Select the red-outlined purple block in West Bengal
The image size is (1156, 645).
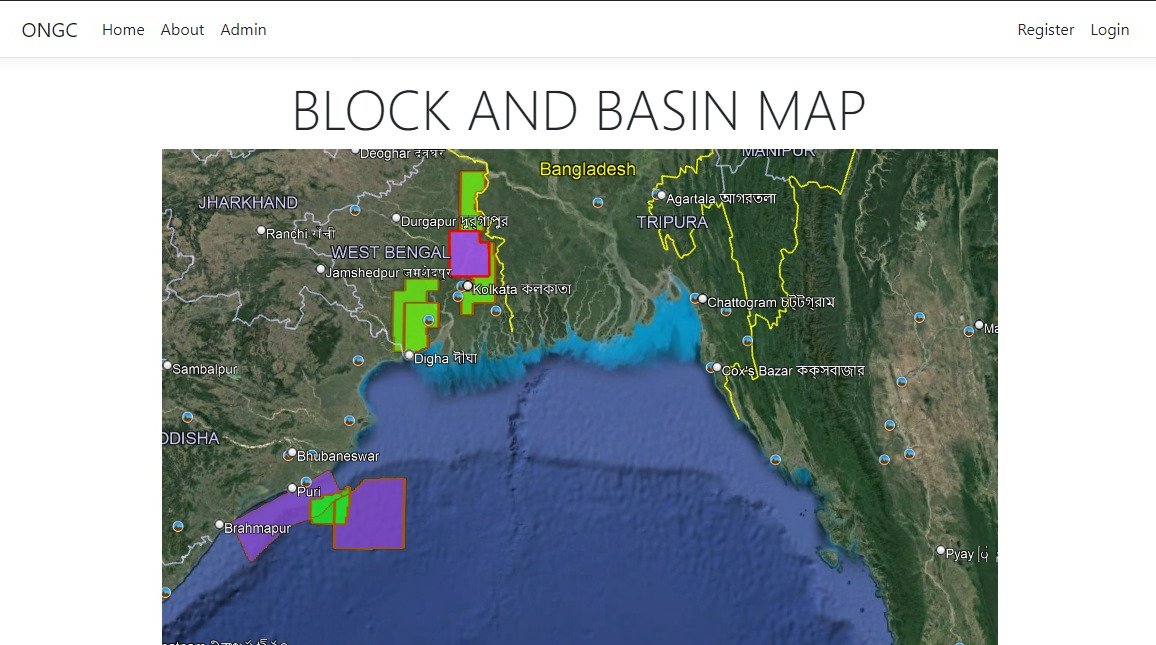[x=467, y=253]
